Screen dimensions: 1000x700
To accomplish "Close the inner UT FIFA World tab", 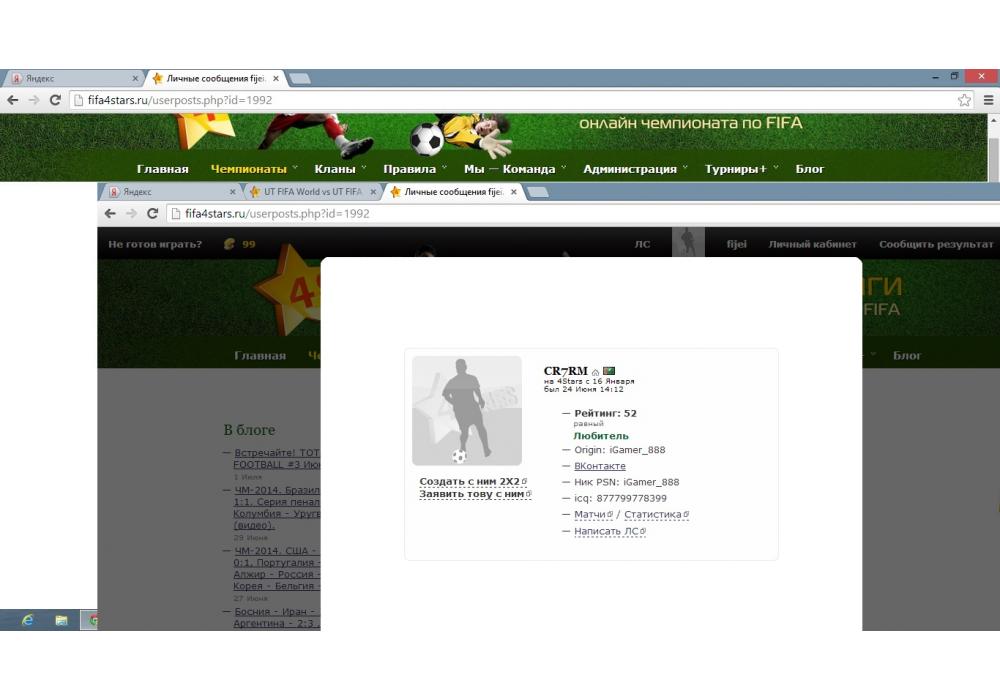I will click(x=373, y=192).
